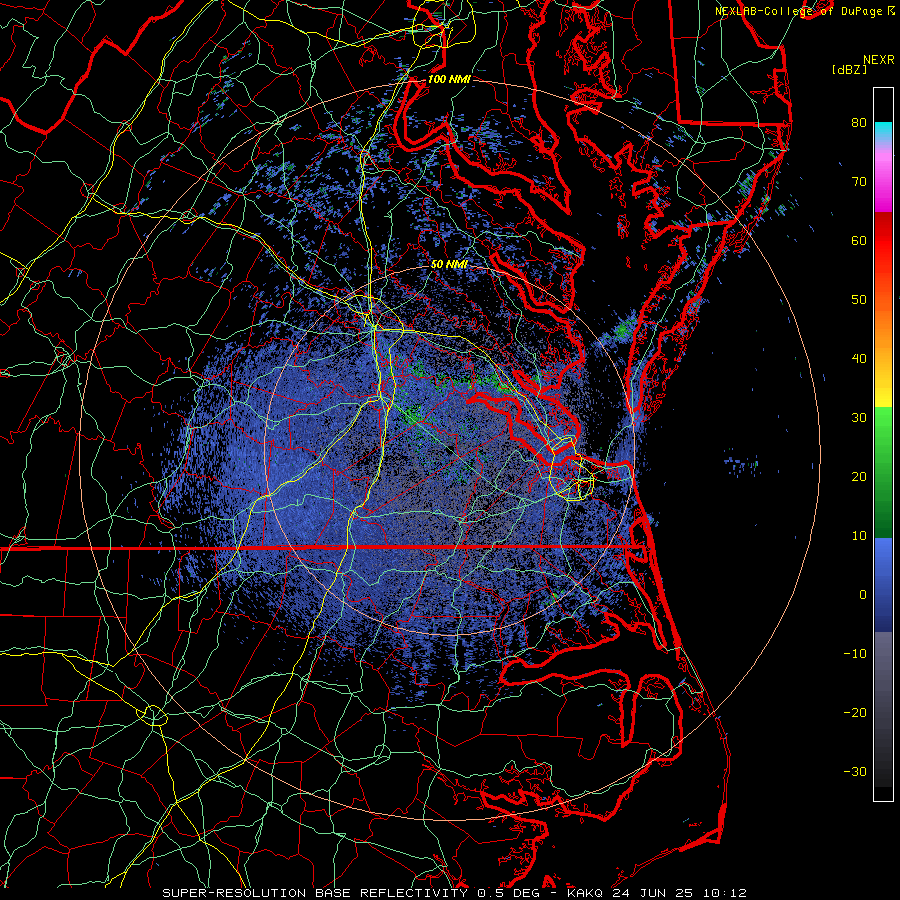Click the 60 value on the dBZ scale

tap(859, 240)
